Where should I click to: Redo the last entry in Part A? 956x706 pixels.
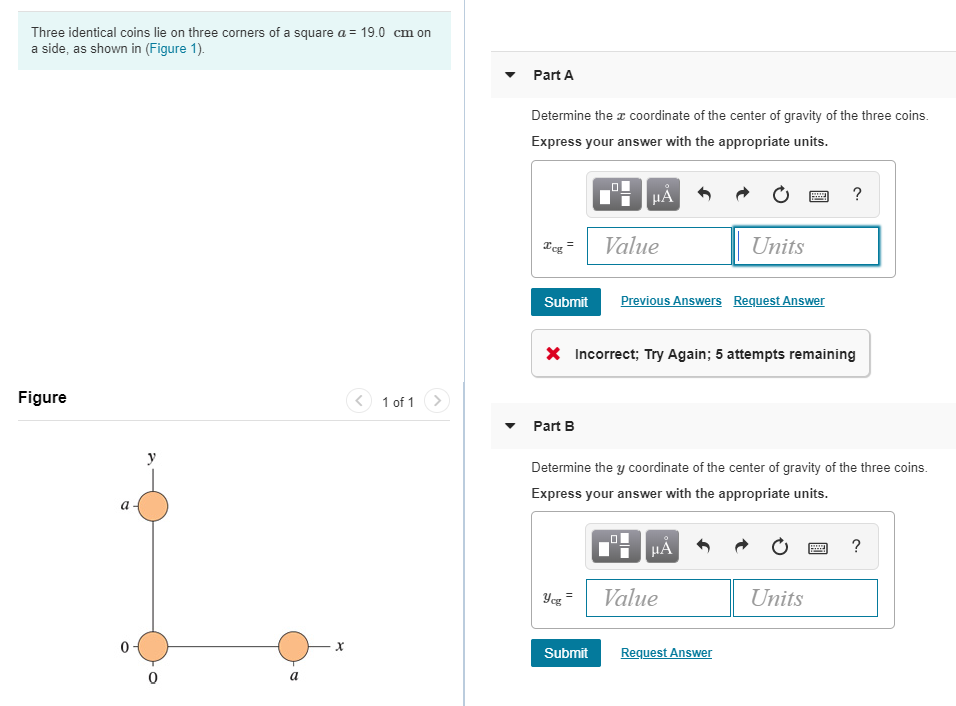pos(741,194)
